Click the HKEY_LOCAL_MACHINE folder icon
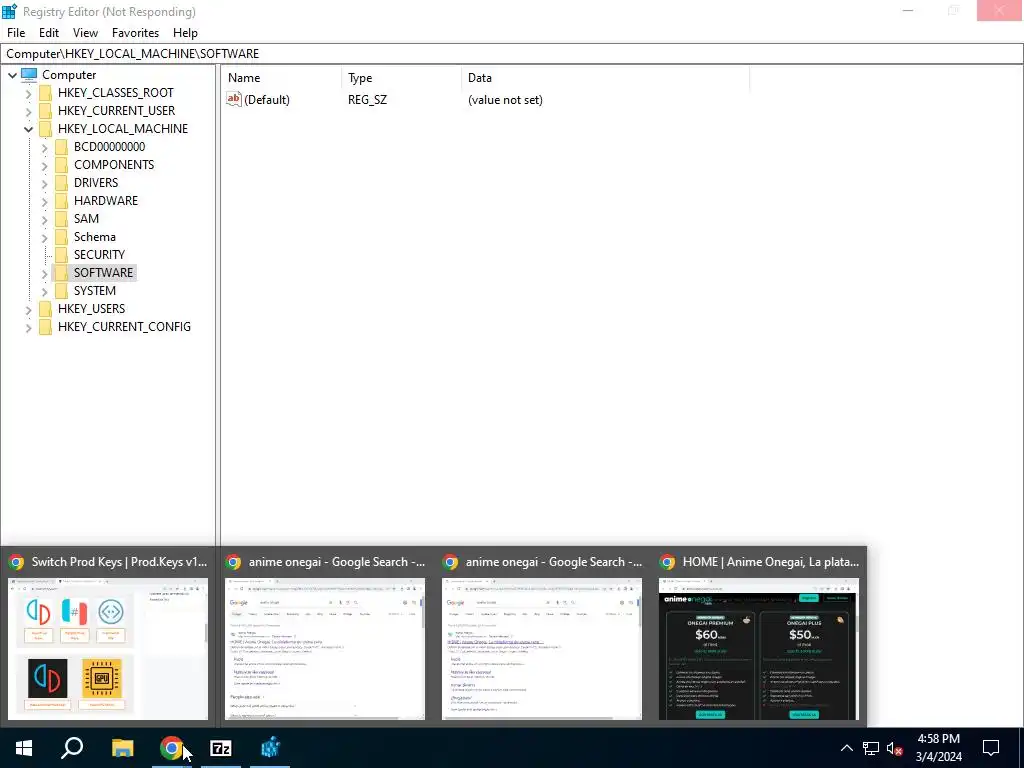Screen dimensions: 1024x768 click(45, 129)
